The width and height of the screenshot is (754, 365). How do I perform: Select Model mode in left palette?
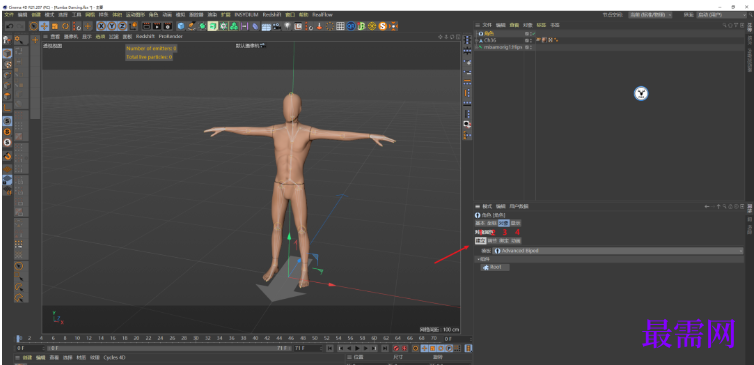8,54
